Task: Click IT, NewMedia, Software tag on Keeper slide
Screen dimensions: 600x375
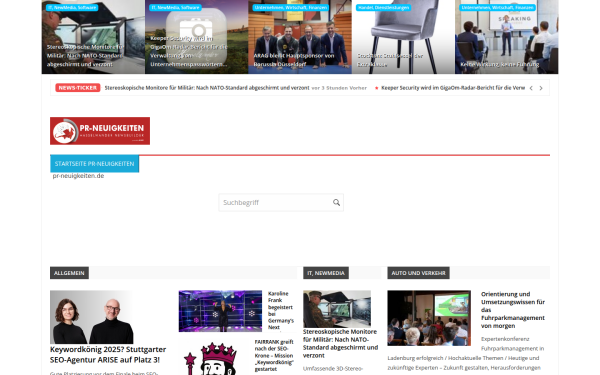Action: pos(175,7)
